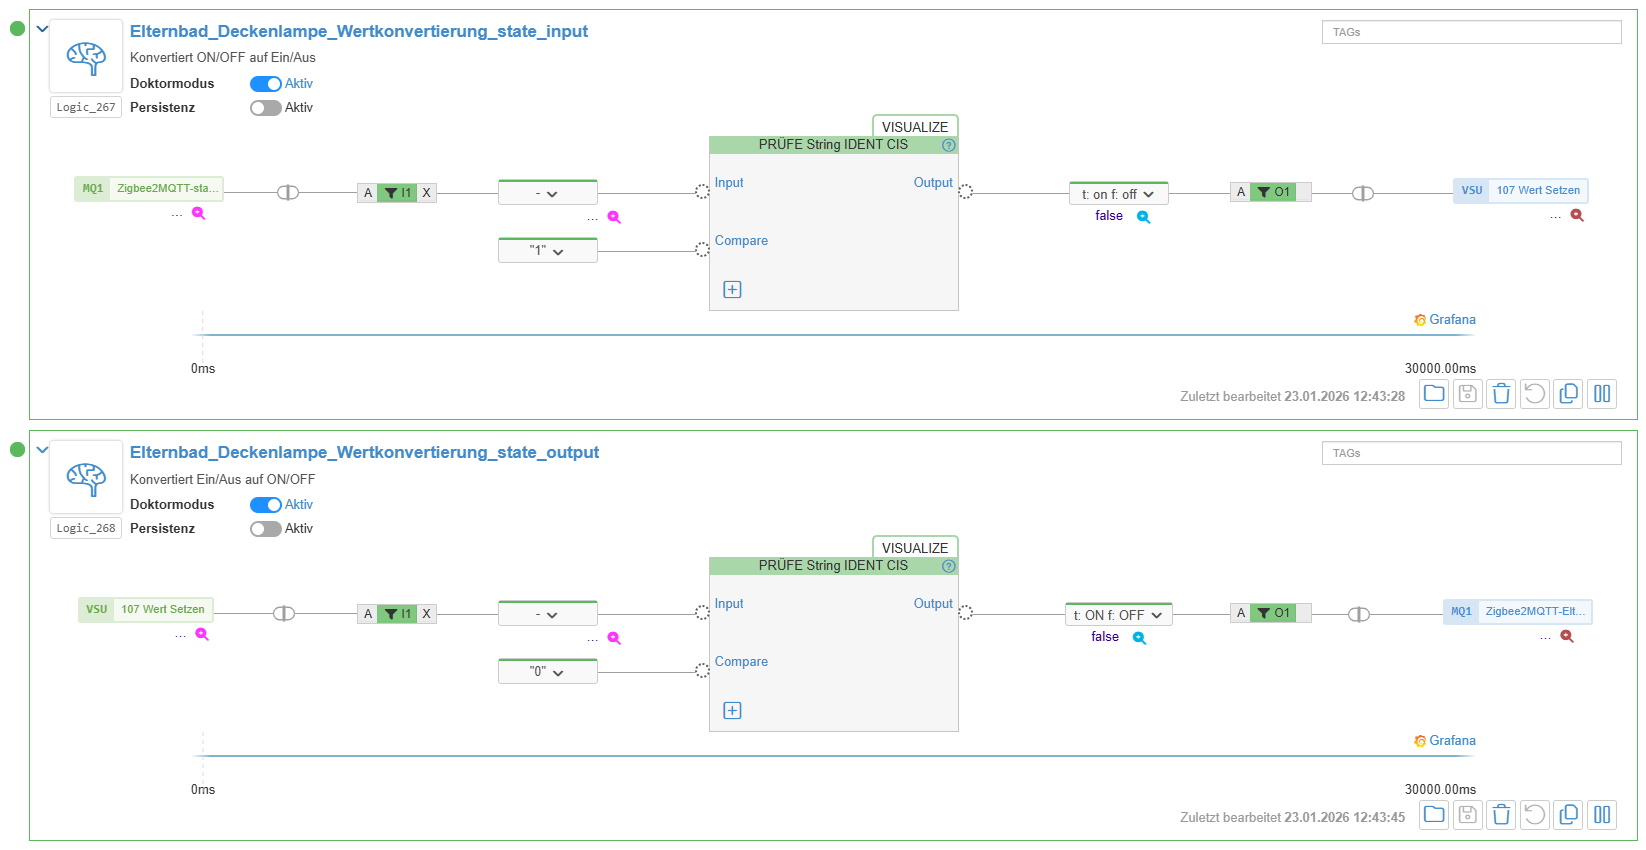Open the VISUALIZE tab on the second PRÜFE block
1646x850 pixels.
coord(914,548)
